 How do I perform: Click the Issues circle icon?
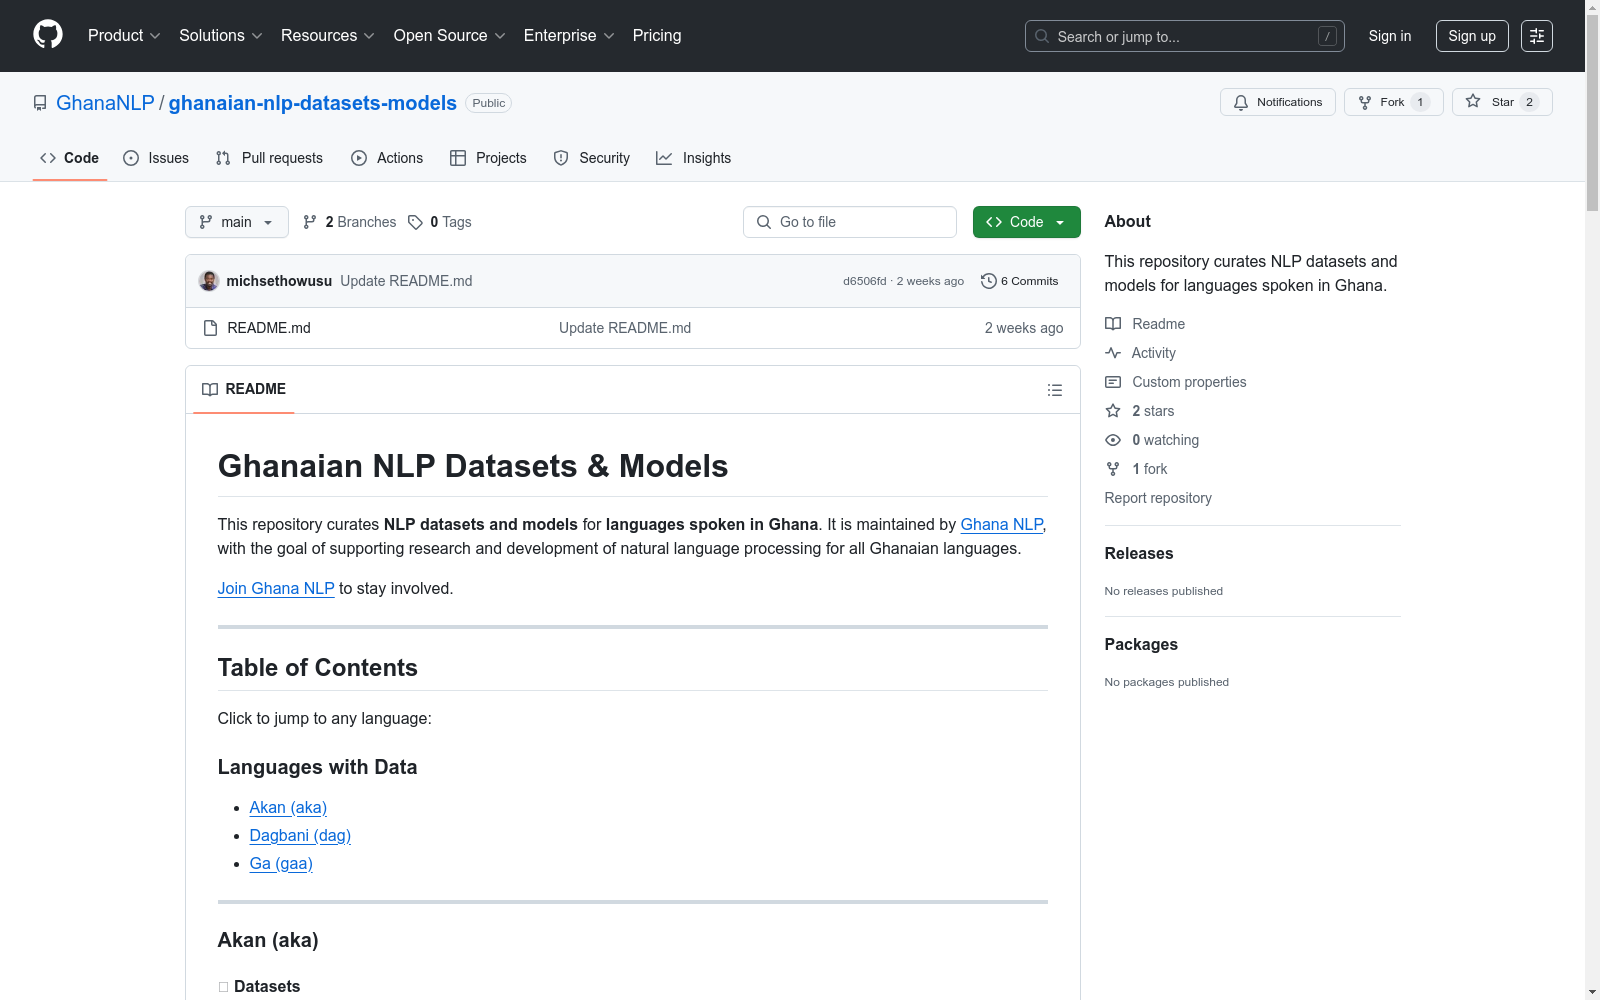(131, 158)
